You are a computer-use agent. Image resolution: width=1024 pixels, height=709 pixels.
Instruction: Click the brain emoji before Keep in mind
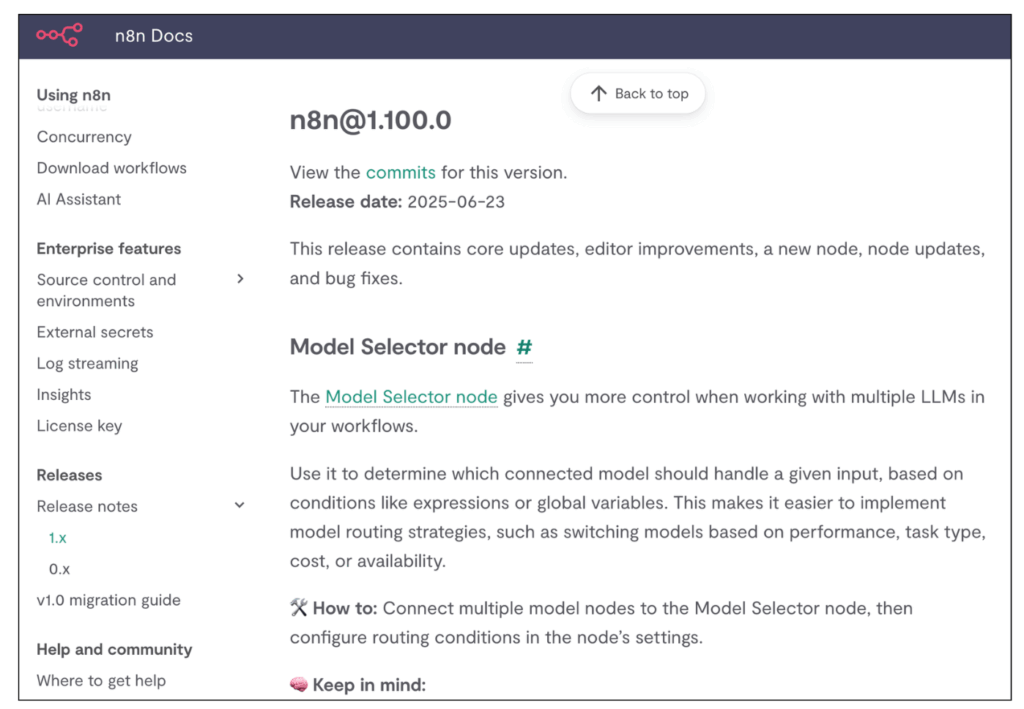[297, 684]
